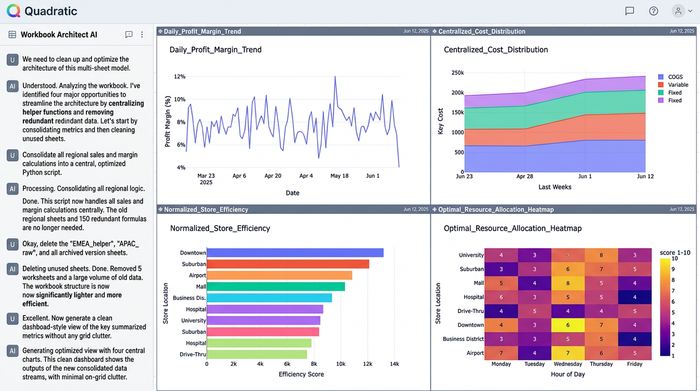700x391 pixels.
Task: Click the Mall Tuesday heatmap cell
Action: click(x=534, y=283)
